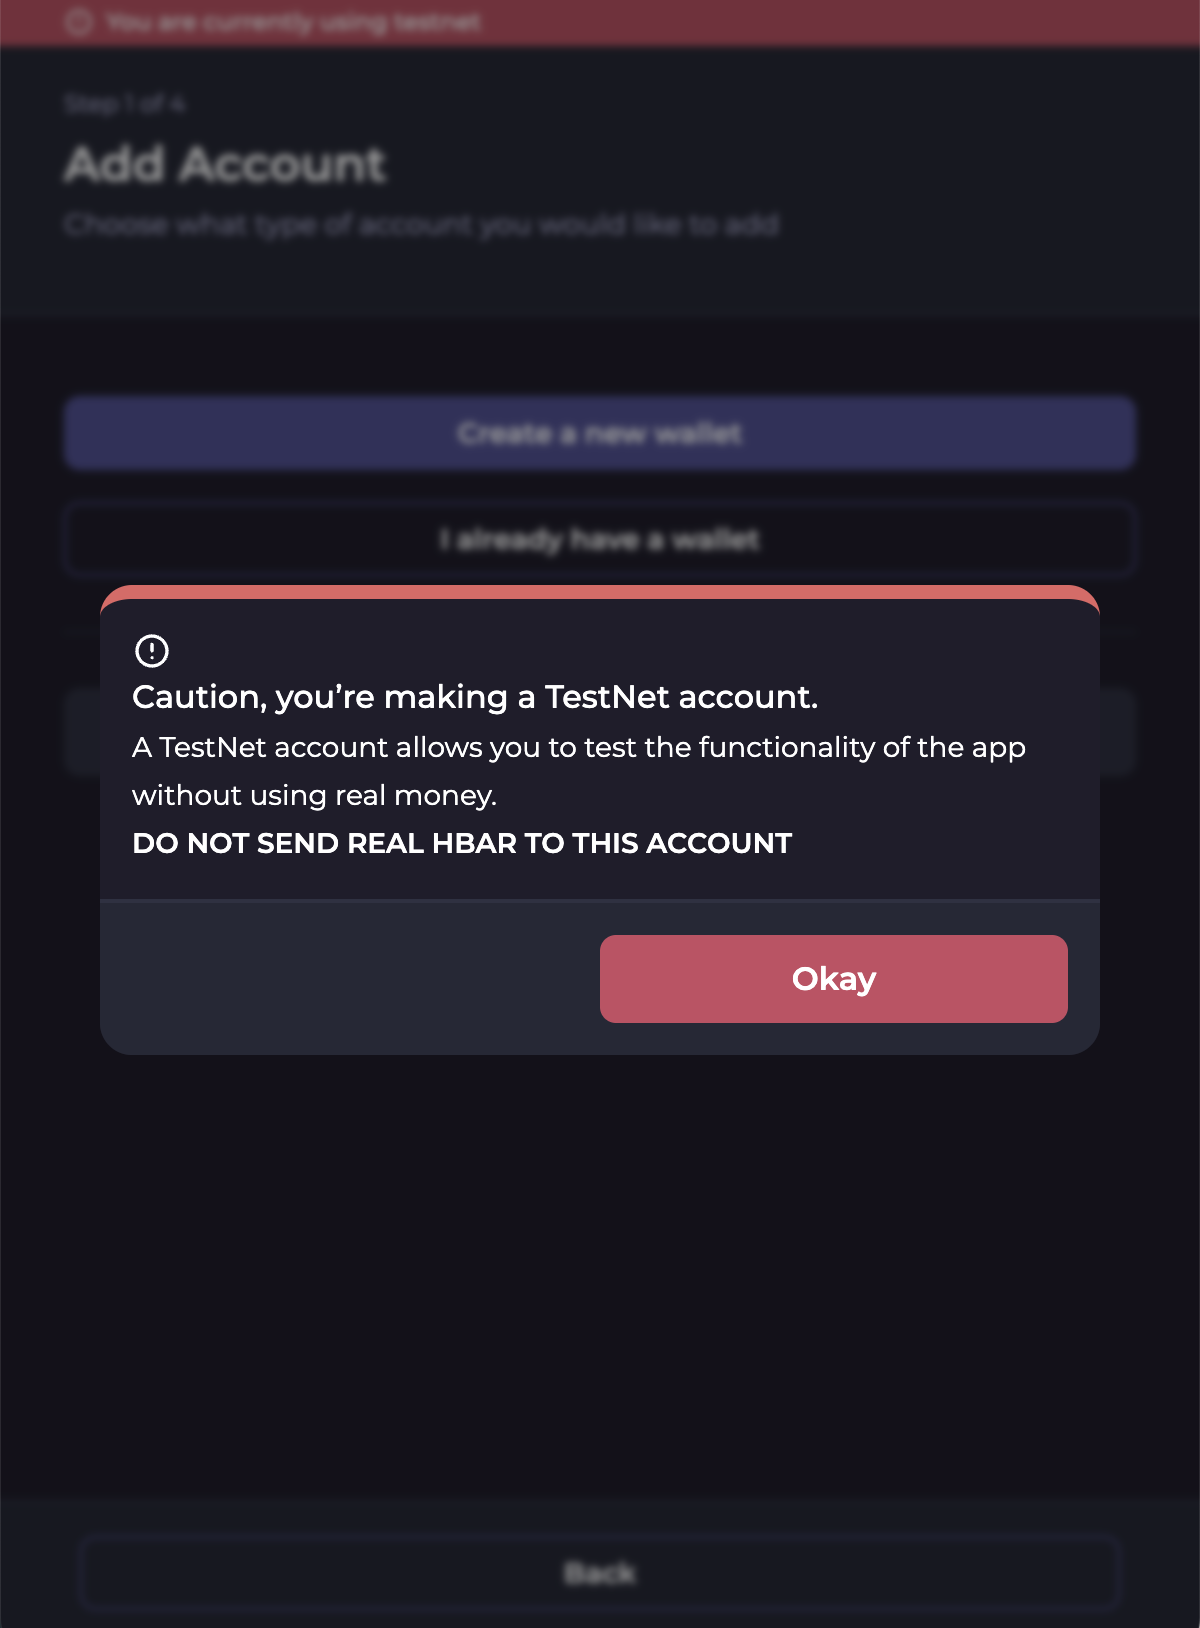The width and height of the screenshot is (1200, 1628).
Task: Click the 'Add Account' heading
Action: [x=224, y=163]
